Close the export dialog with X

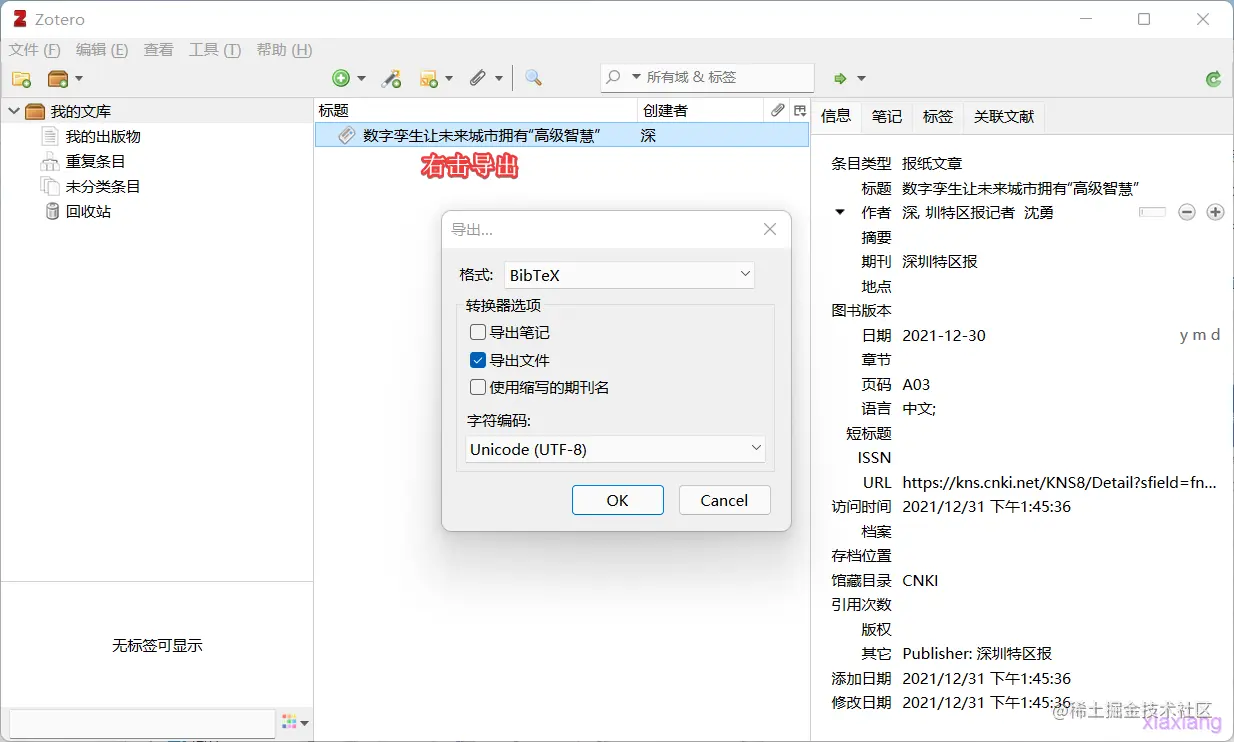tap(770, 229)
